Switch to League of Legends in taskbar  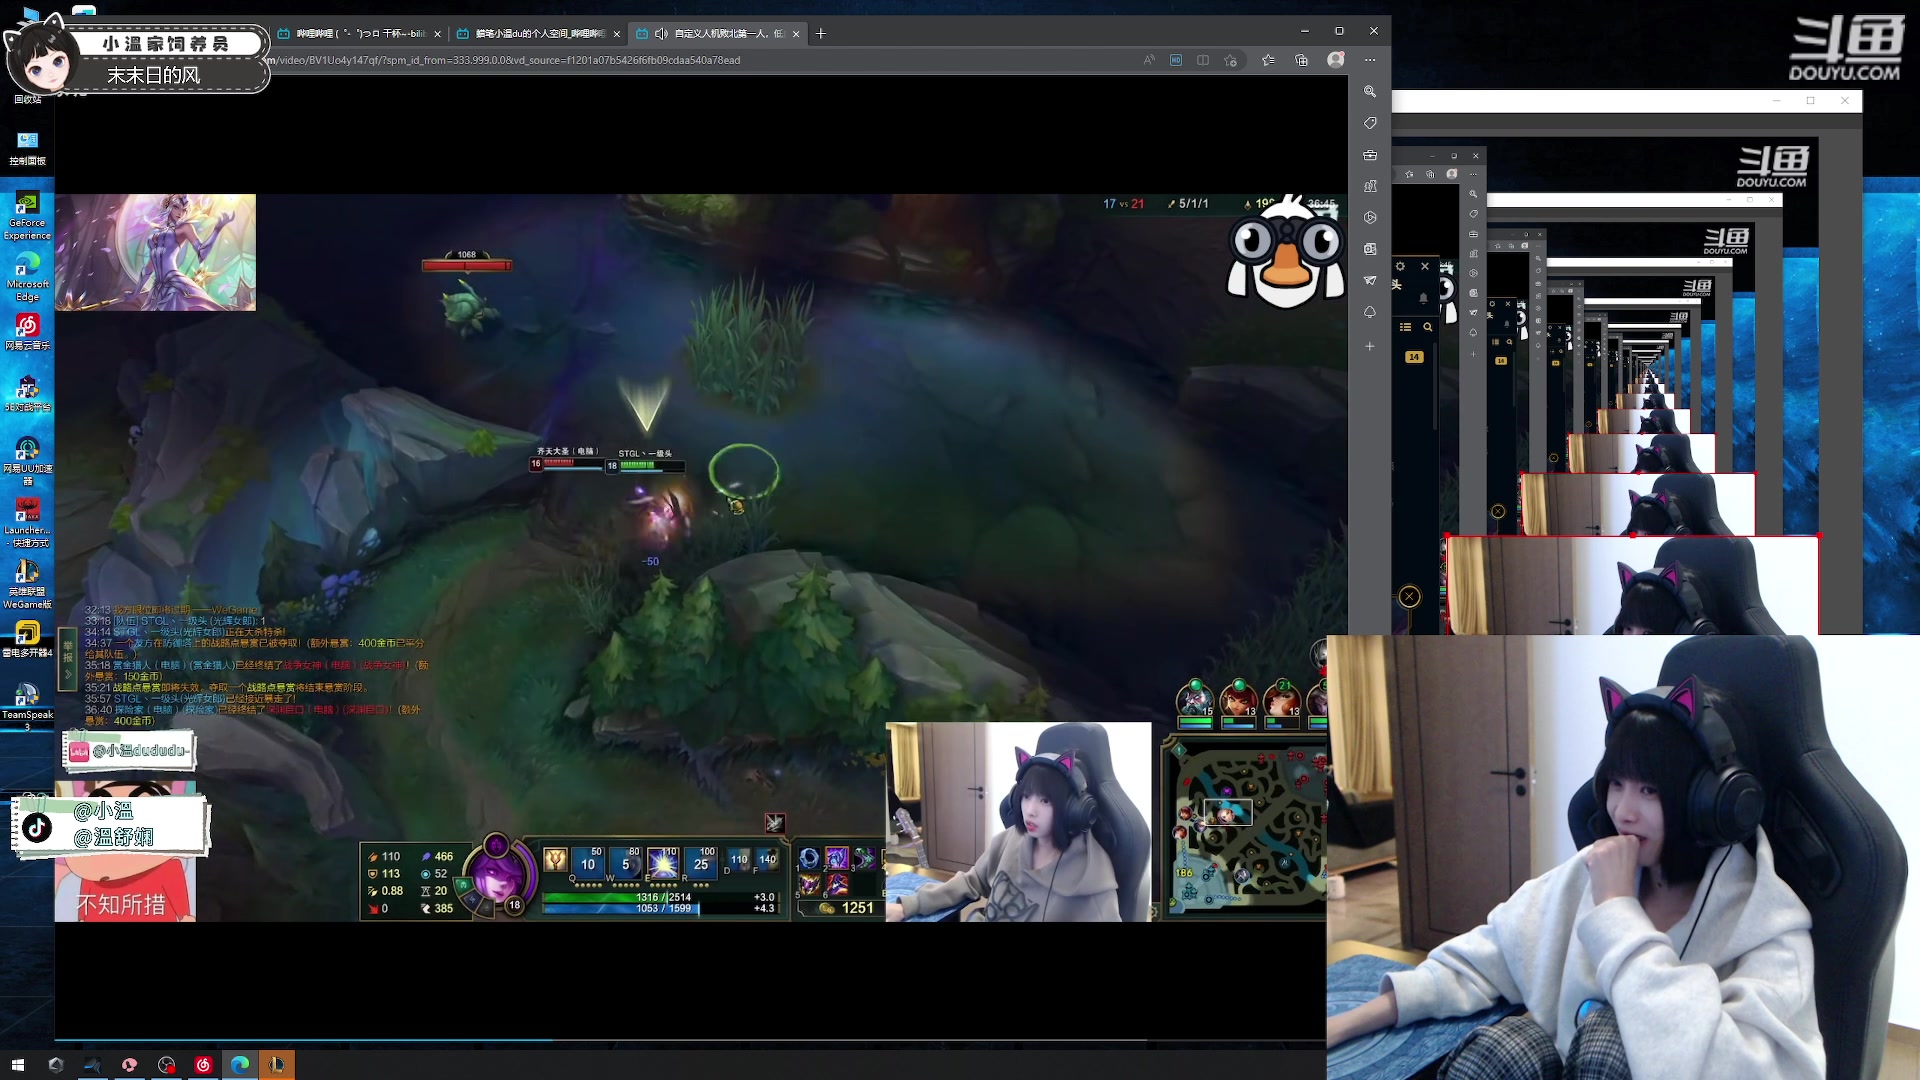(277, 1065)
